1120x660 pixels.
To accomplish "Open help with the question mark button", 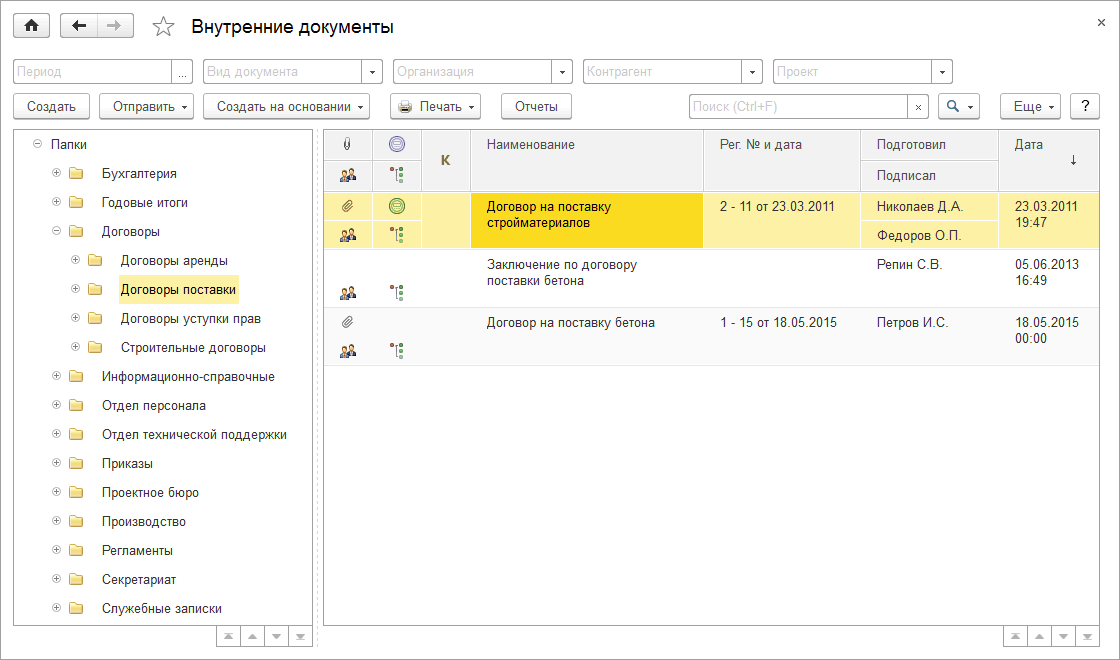I will tap(1085, 106).
